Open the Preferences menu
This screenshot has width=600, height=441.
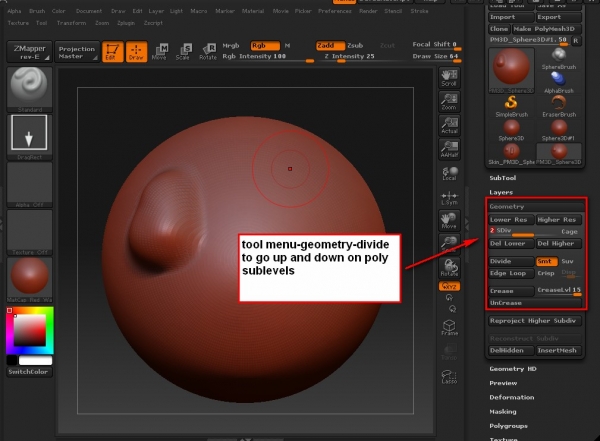(334, 11)
